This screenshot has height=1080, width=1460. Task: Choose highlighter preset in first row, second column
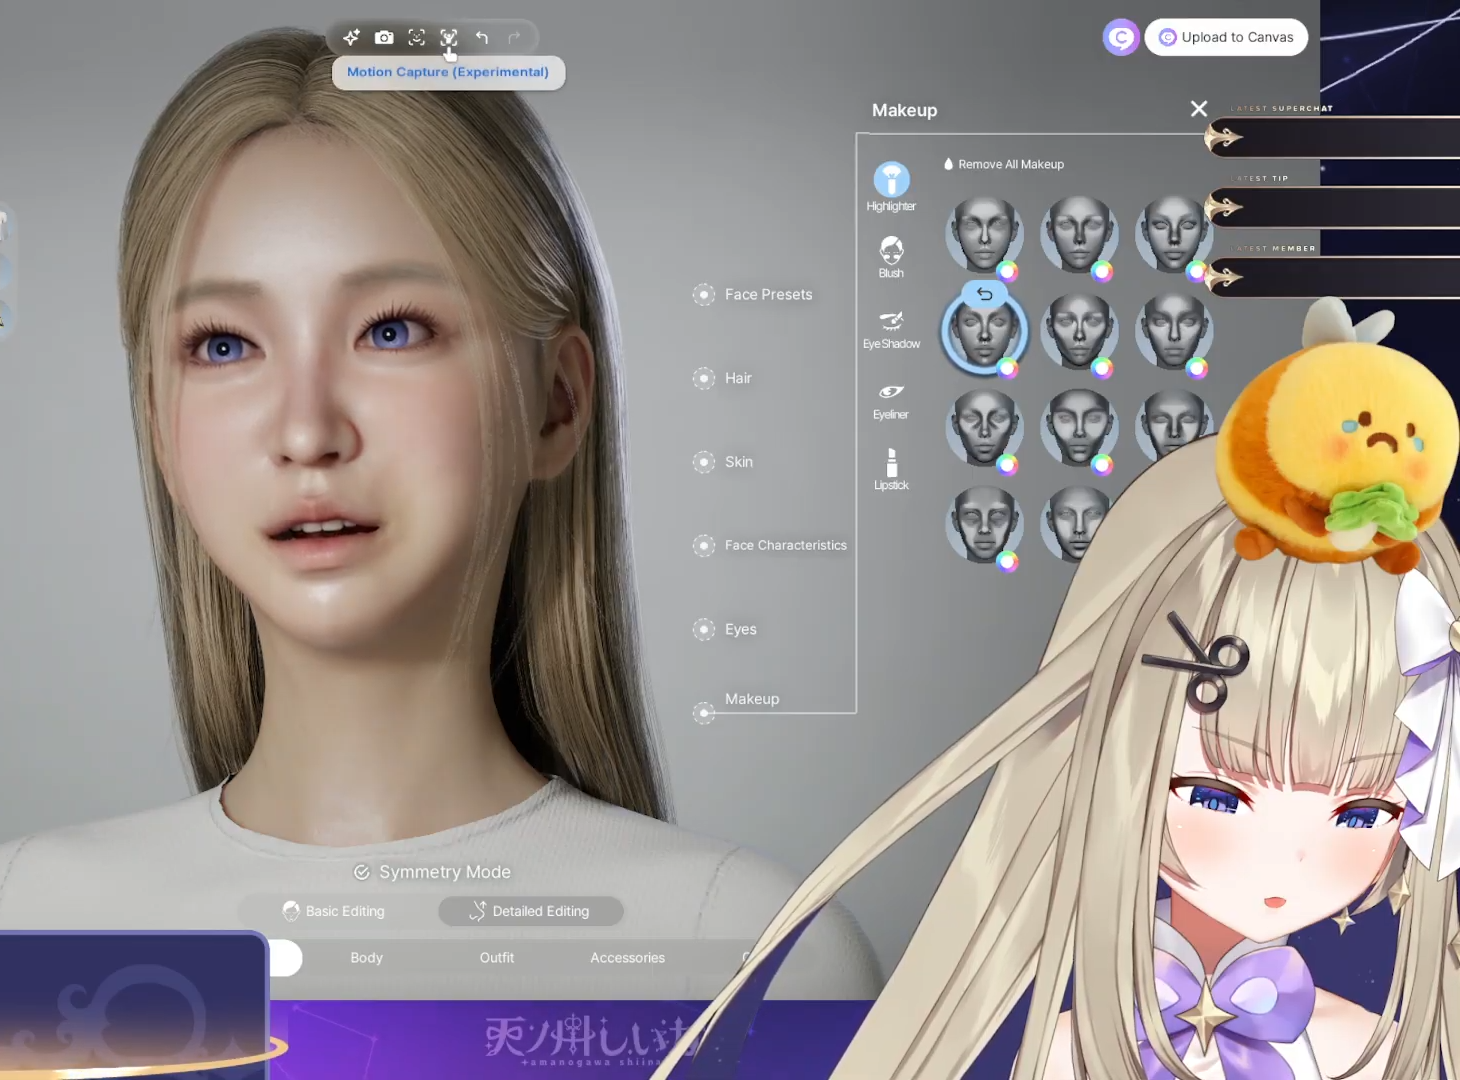(x=1079, y=234)
